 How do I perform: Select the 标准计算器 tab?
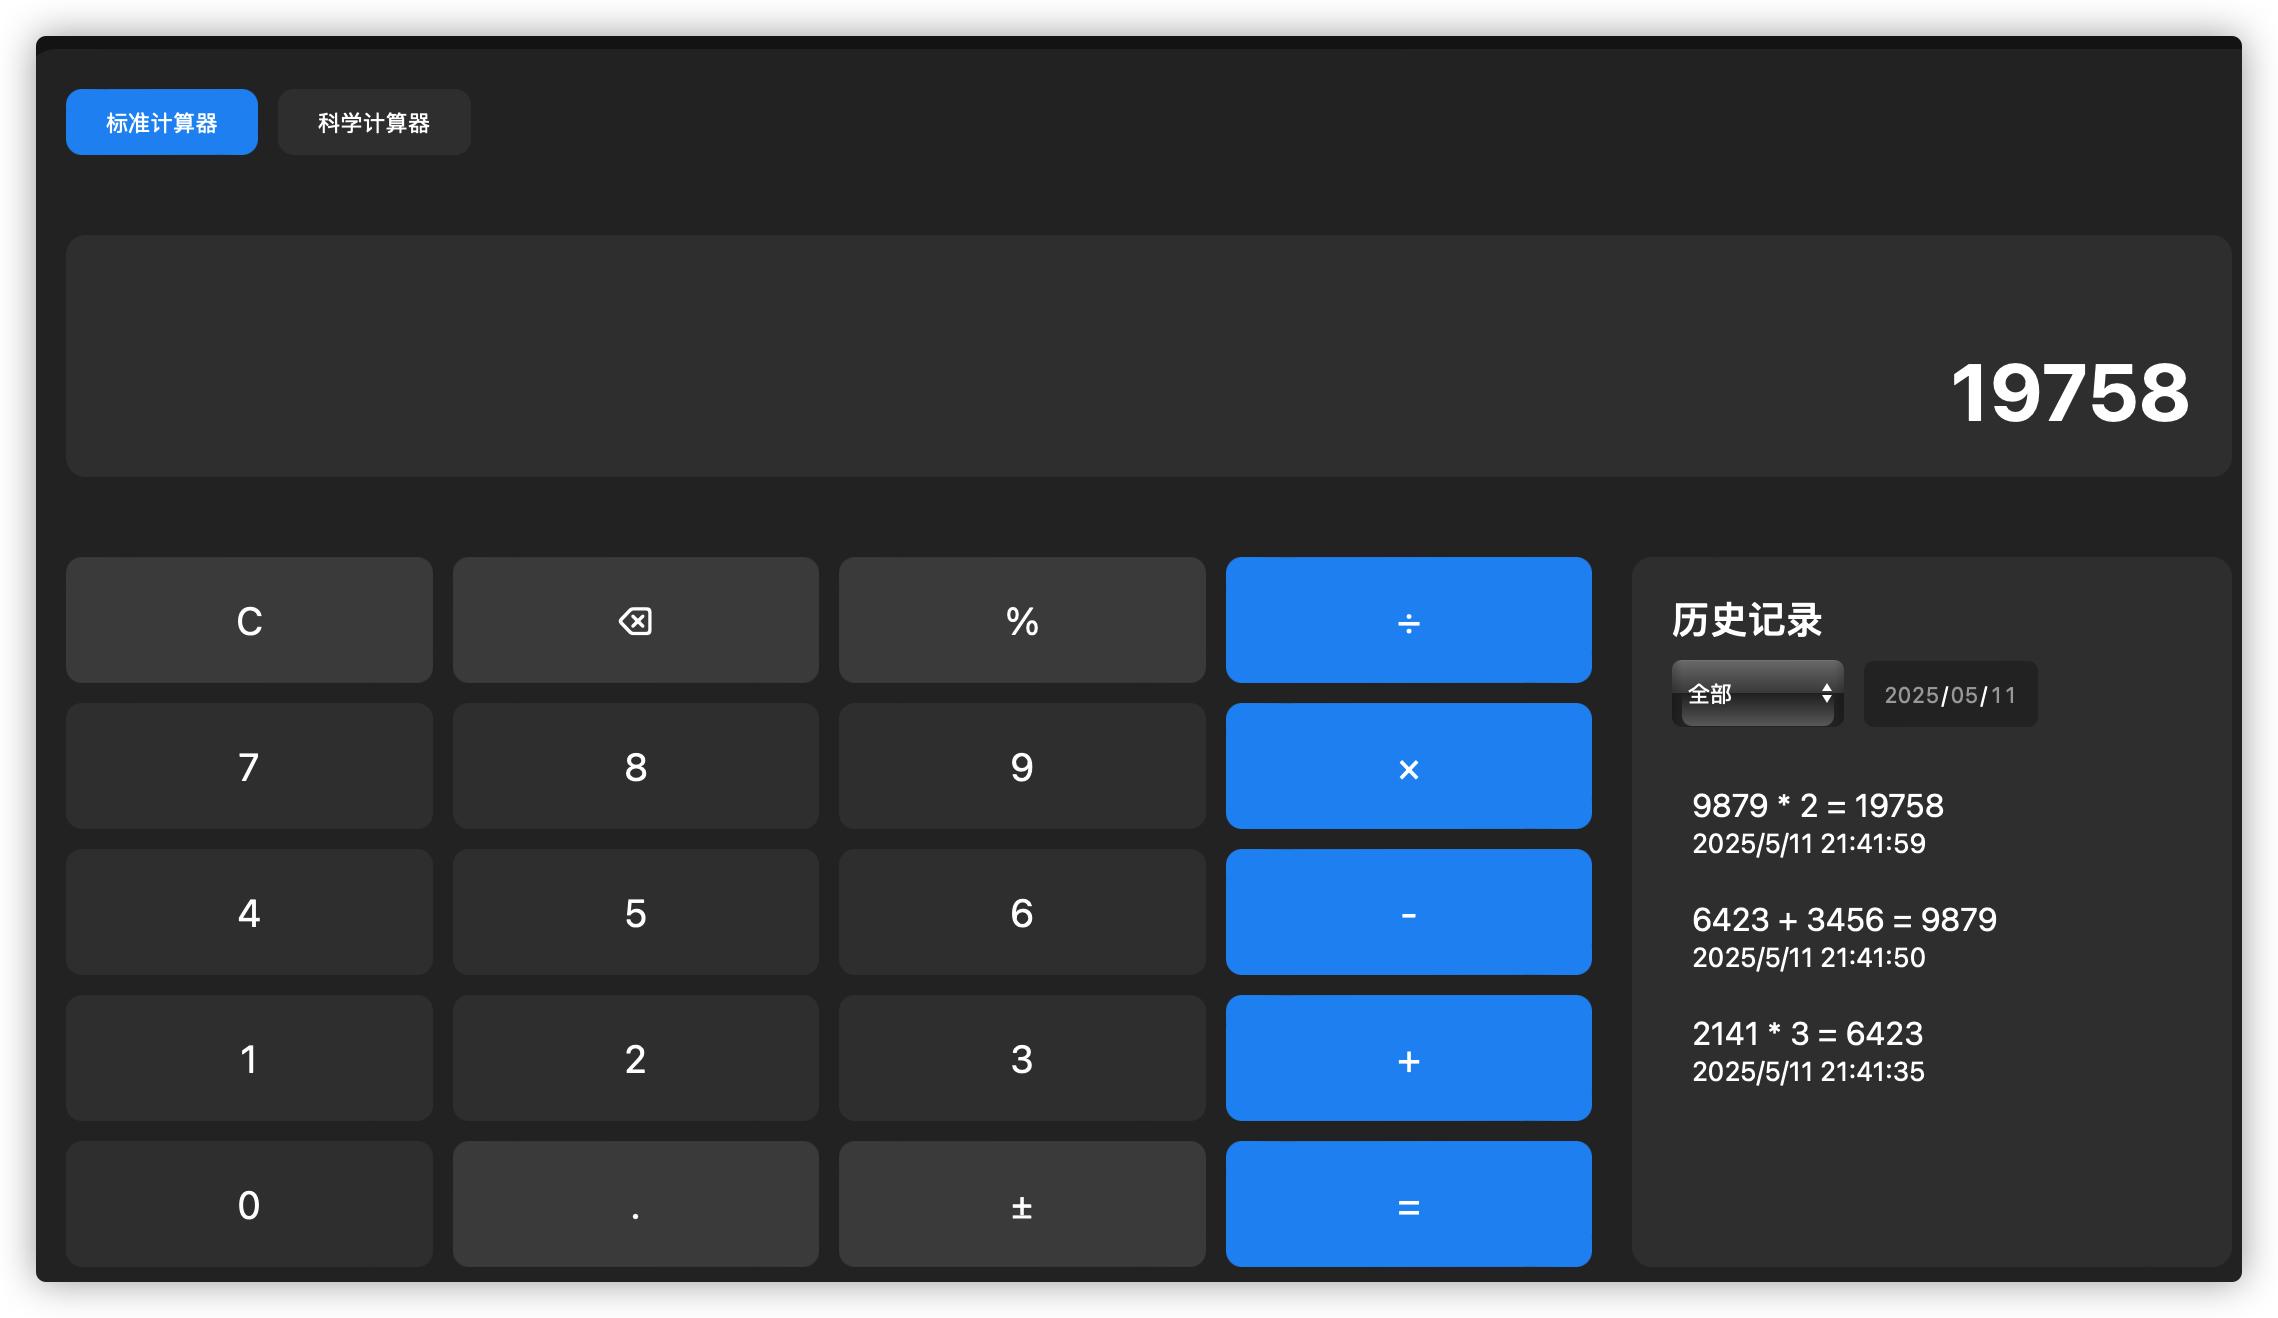coord(161,121)
